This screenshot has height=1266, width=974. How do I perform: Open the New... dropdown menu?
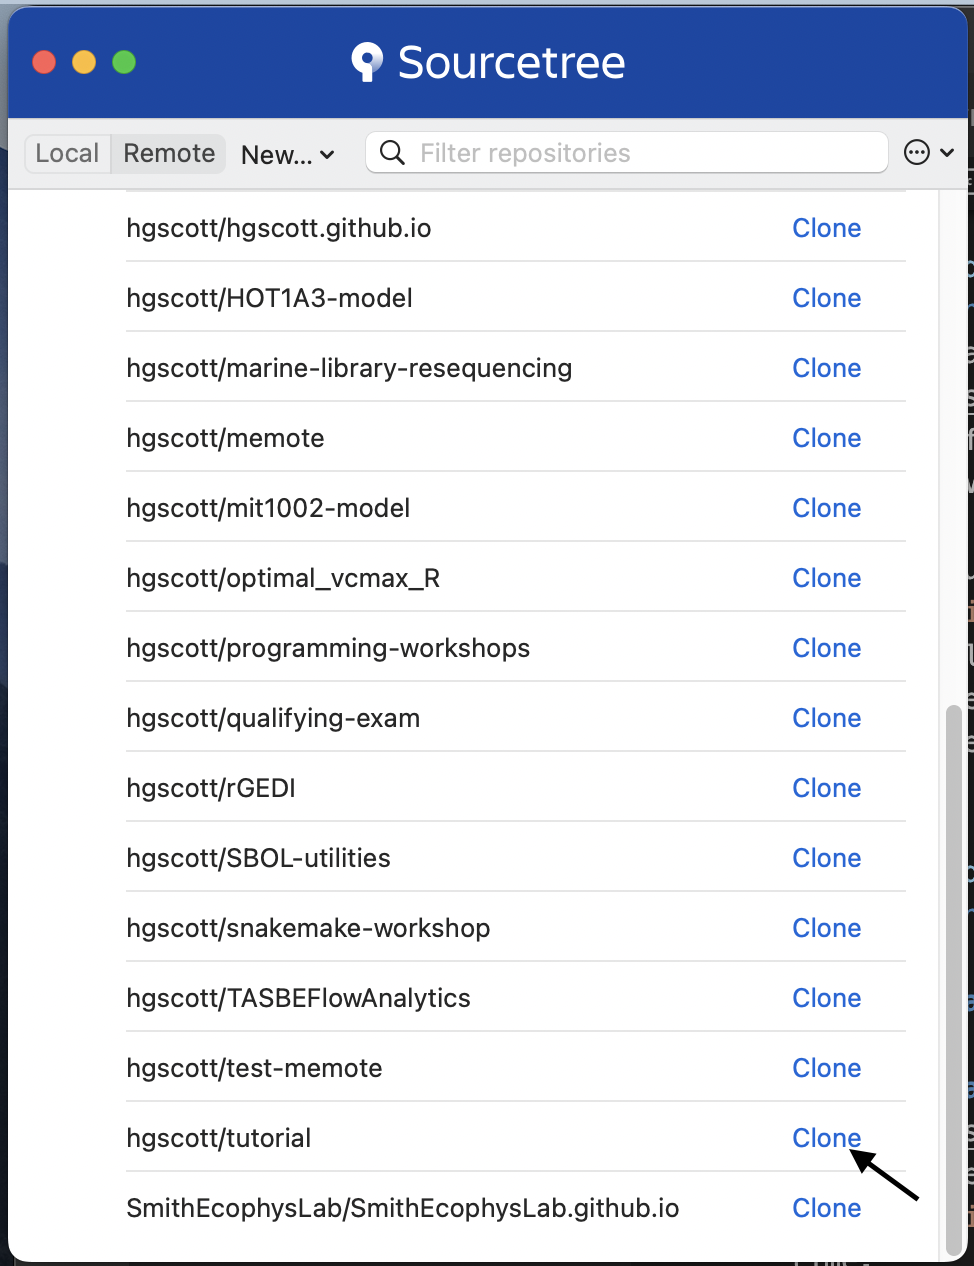(x=288, y=154)
